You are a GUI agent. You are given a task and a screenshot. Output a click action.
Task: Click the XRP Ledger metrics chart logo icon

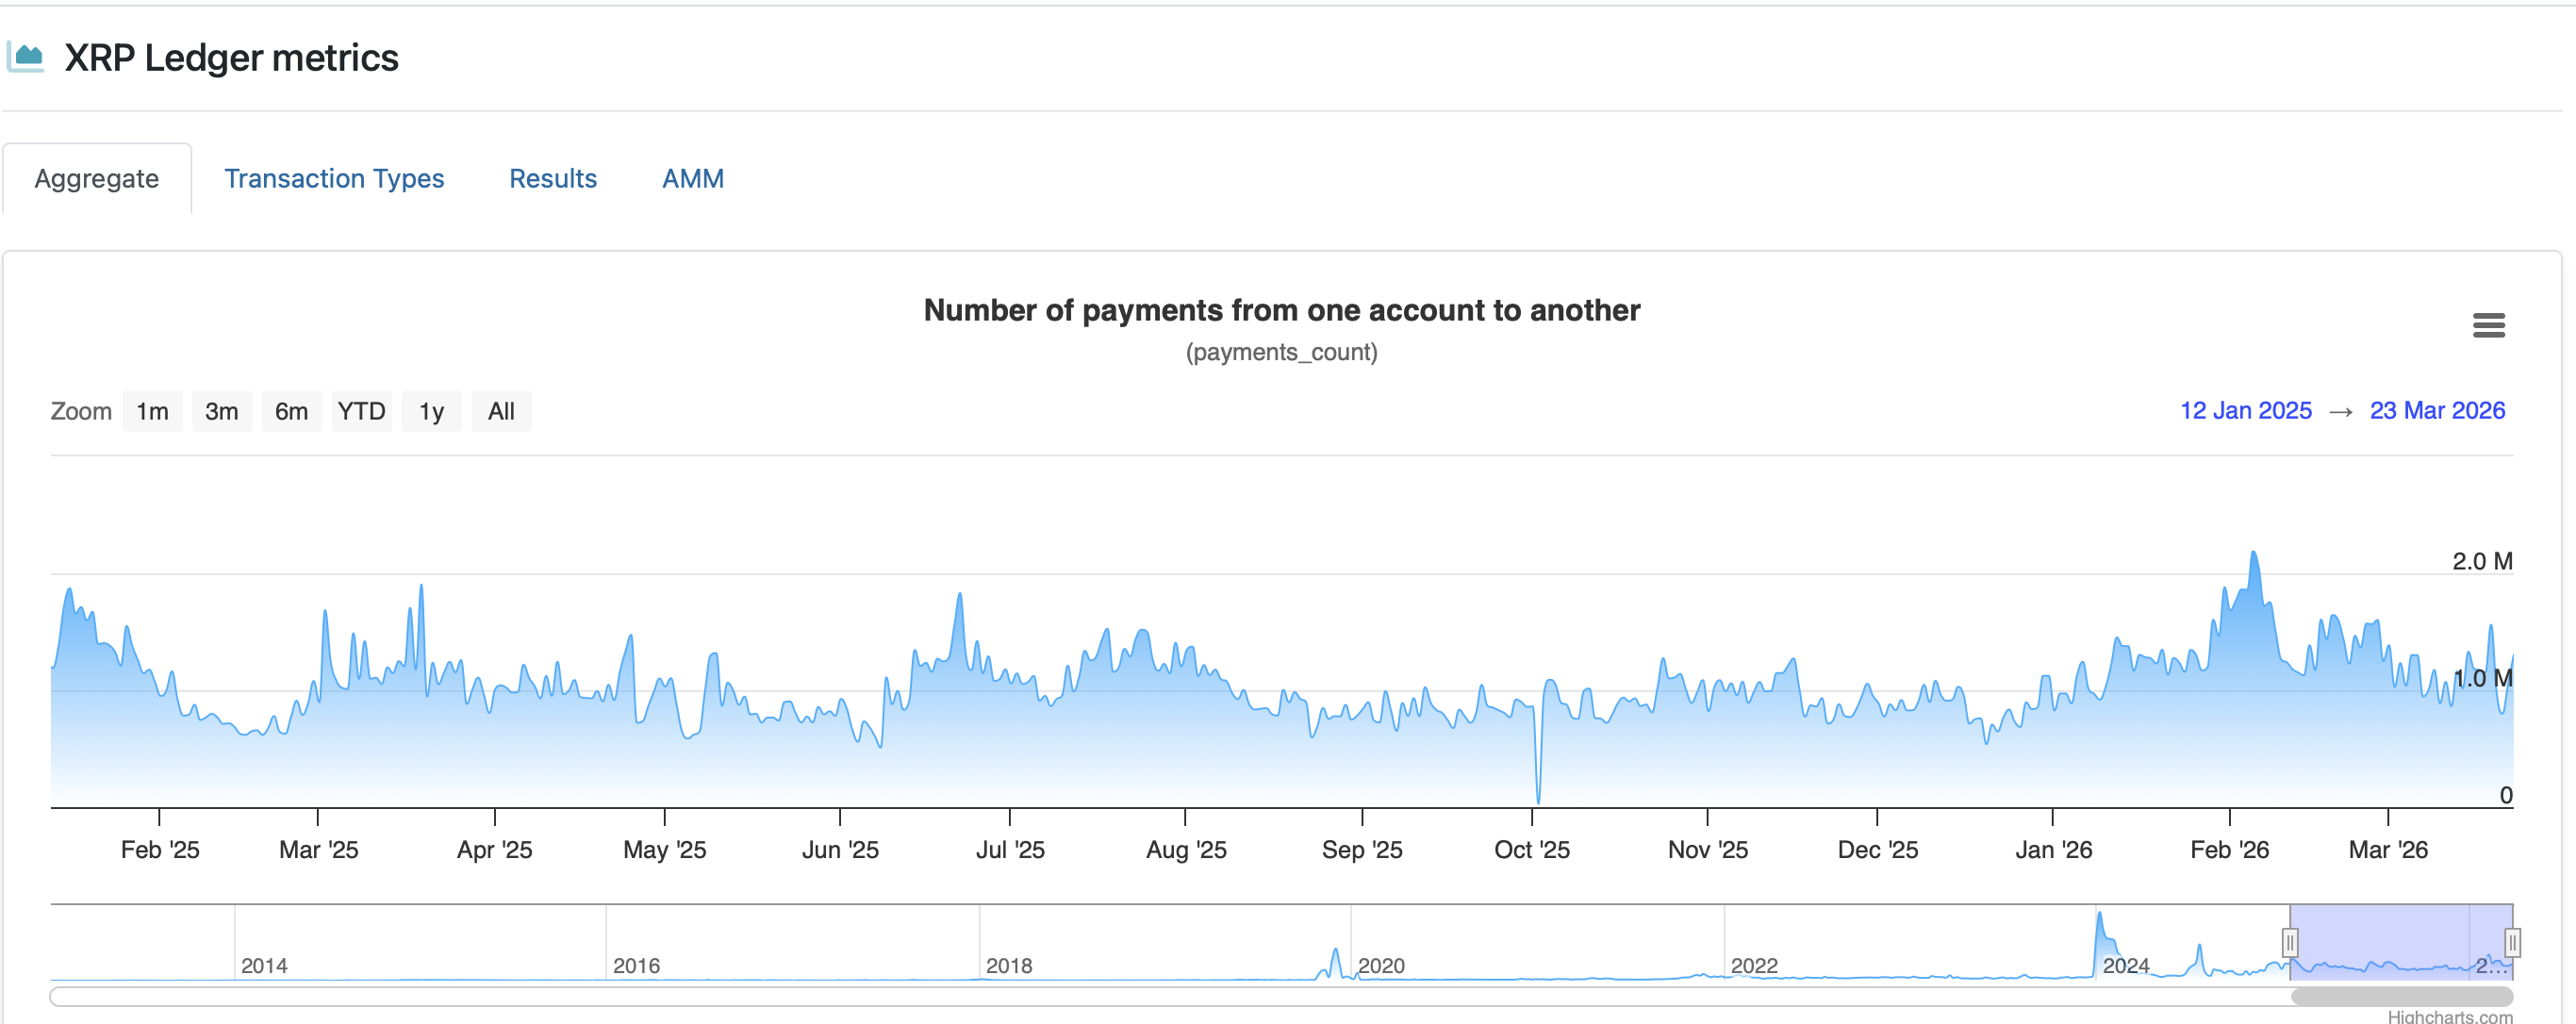click(26, 56)
